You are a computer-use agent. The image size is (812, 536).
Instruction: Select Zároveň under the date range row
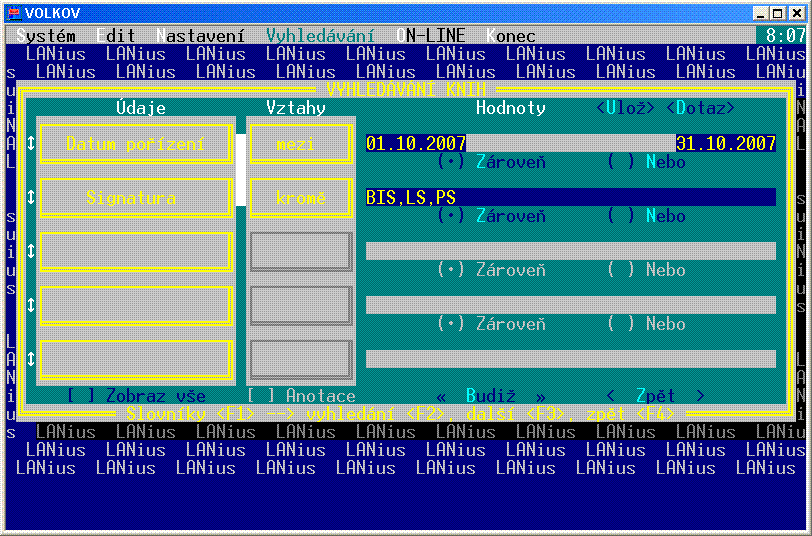click(x=491, y=162)
